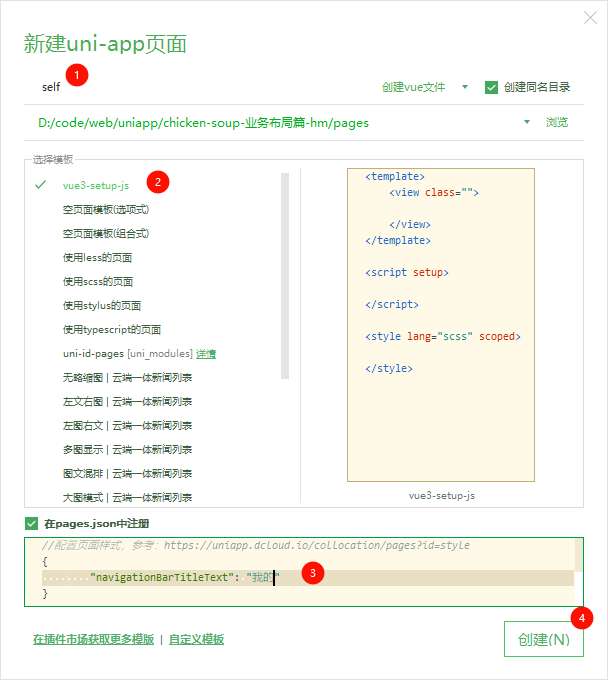Screen dimensions: 608x680
Task: Click the template code preview thumbnail
Action: point(441,325)
